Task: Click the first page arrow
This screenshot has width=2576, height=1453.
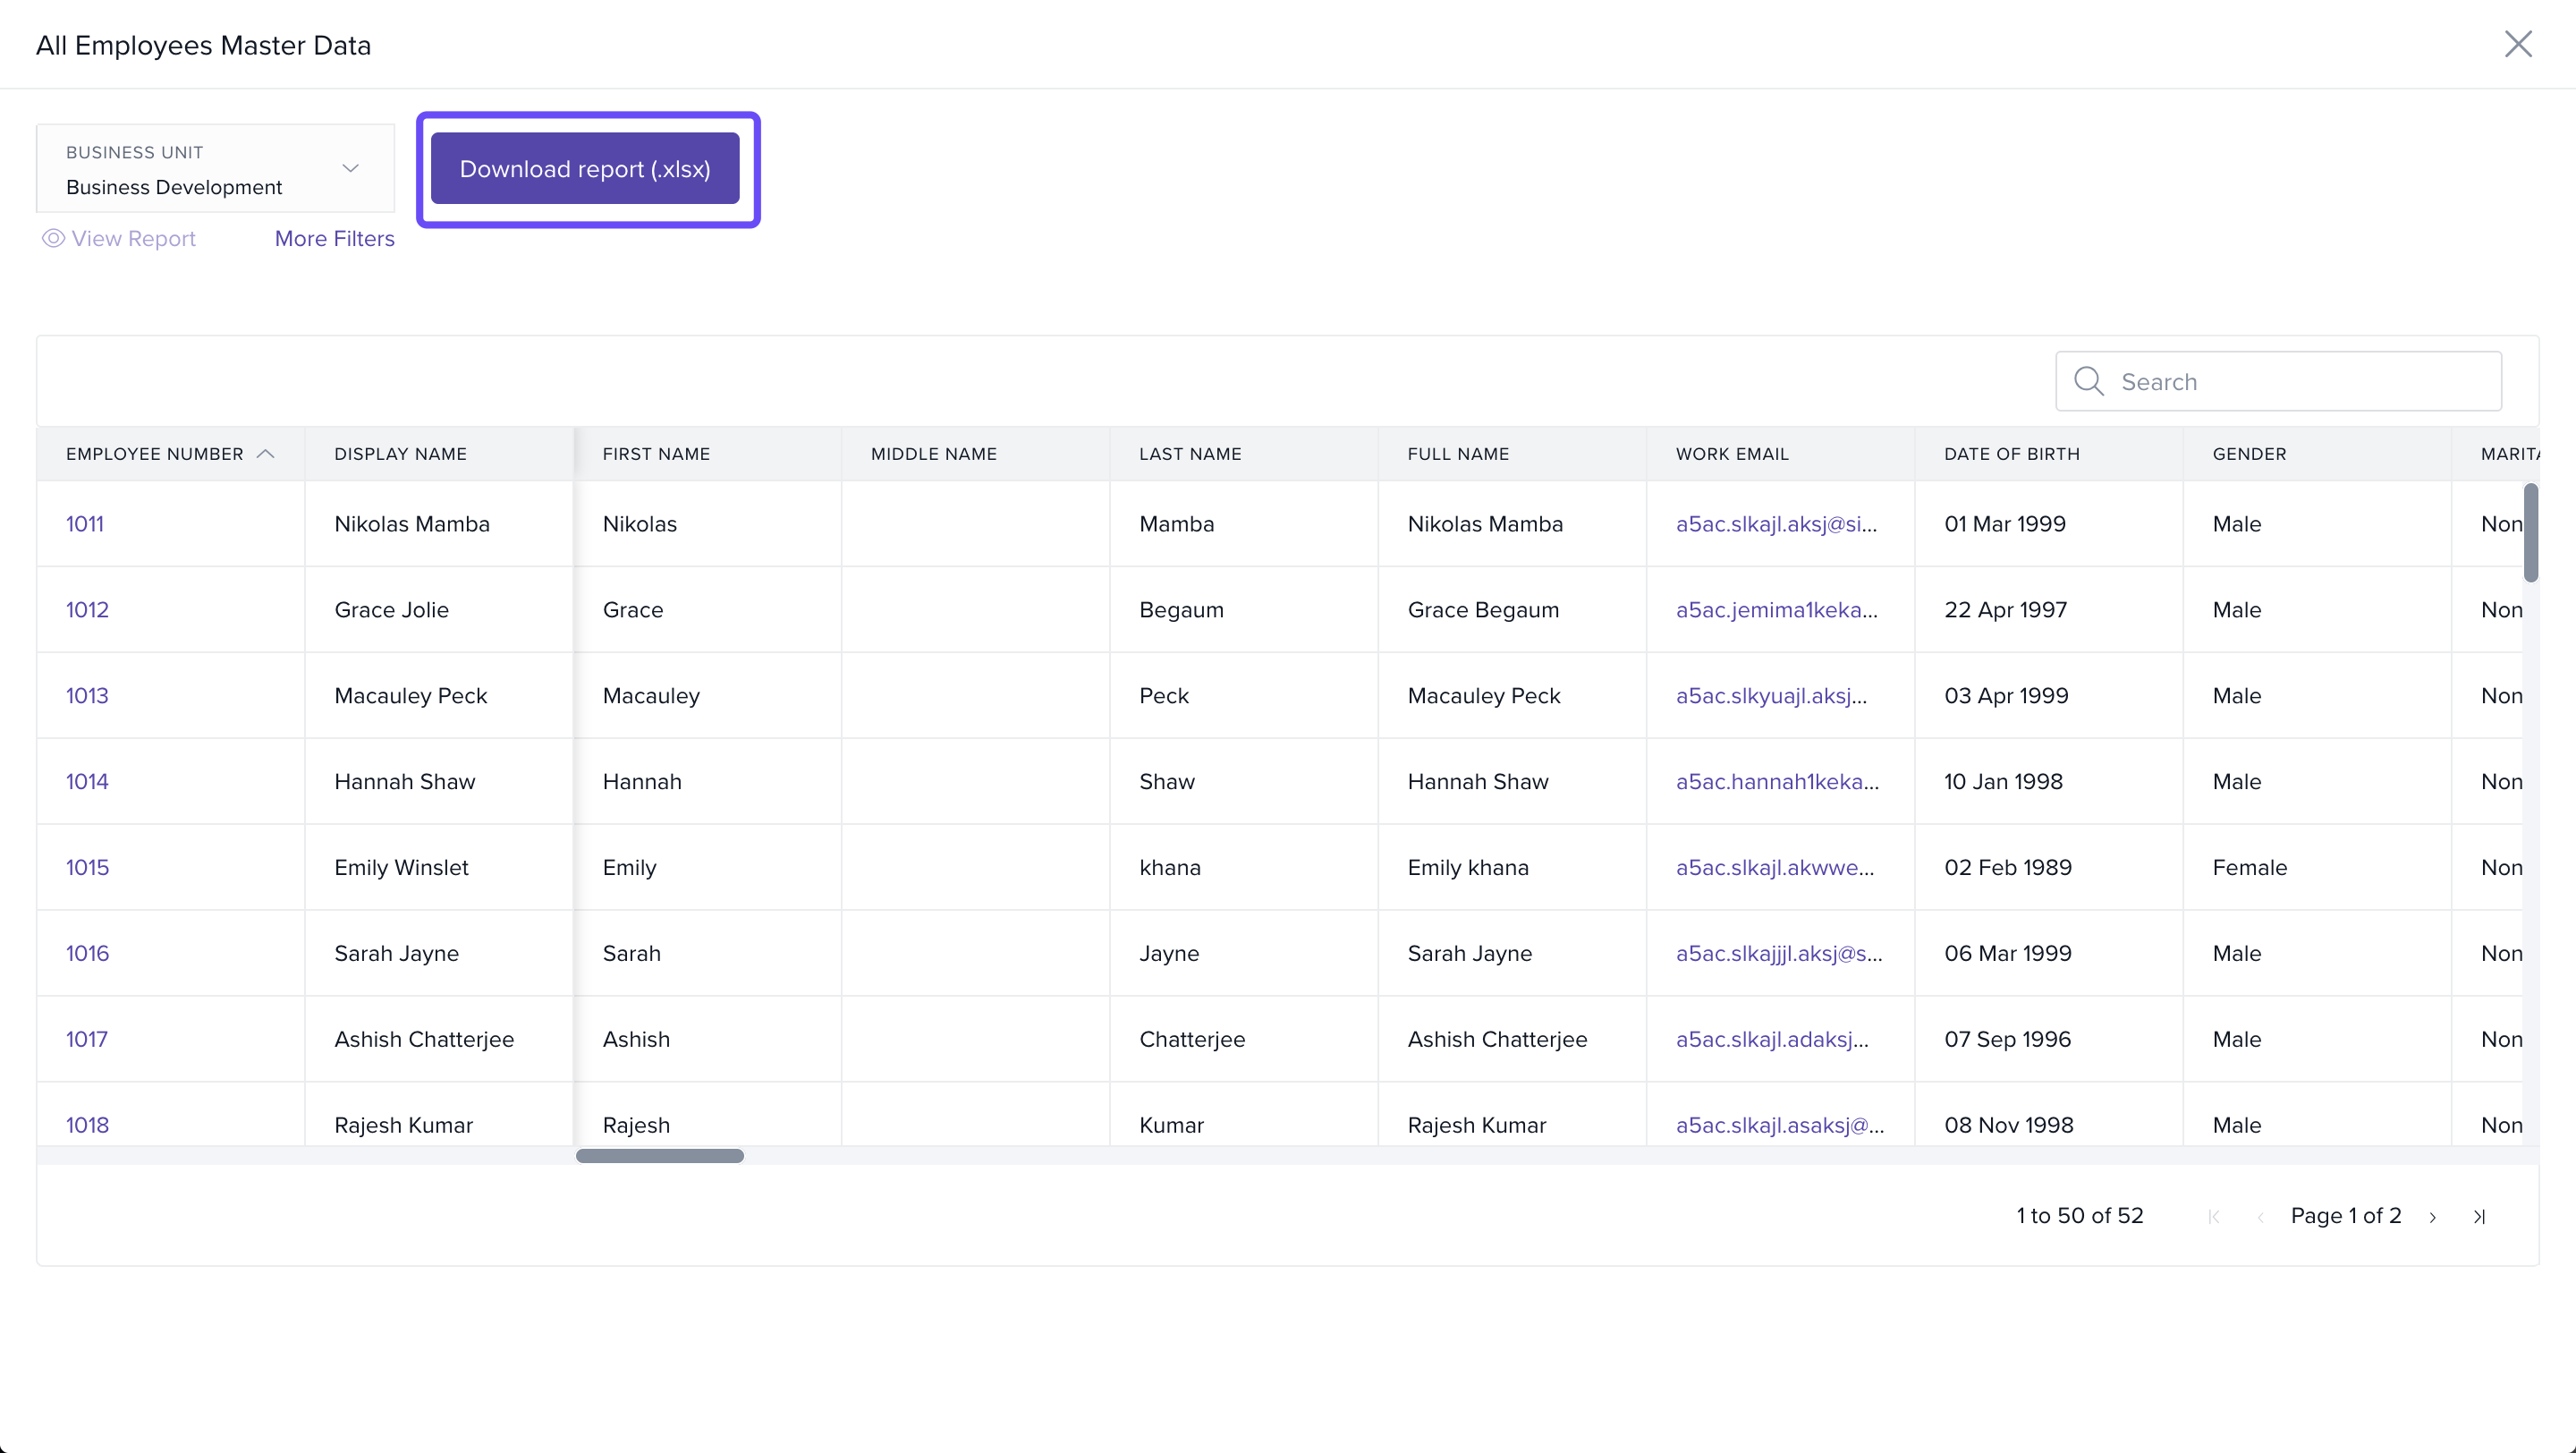Action: pyautogui.click(x=2214, y=1216)
